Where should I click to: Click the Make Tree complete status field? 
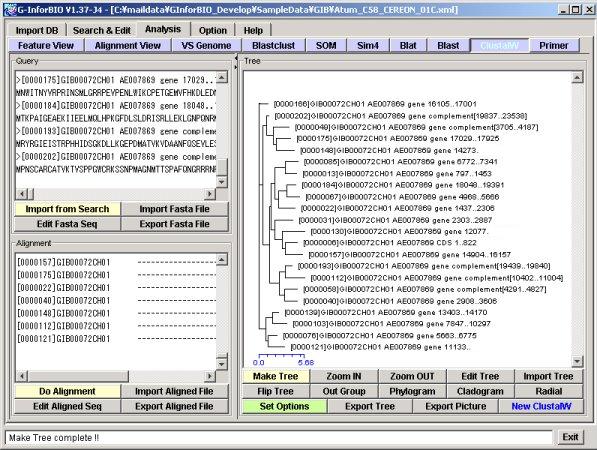click(x=279, y=437)
